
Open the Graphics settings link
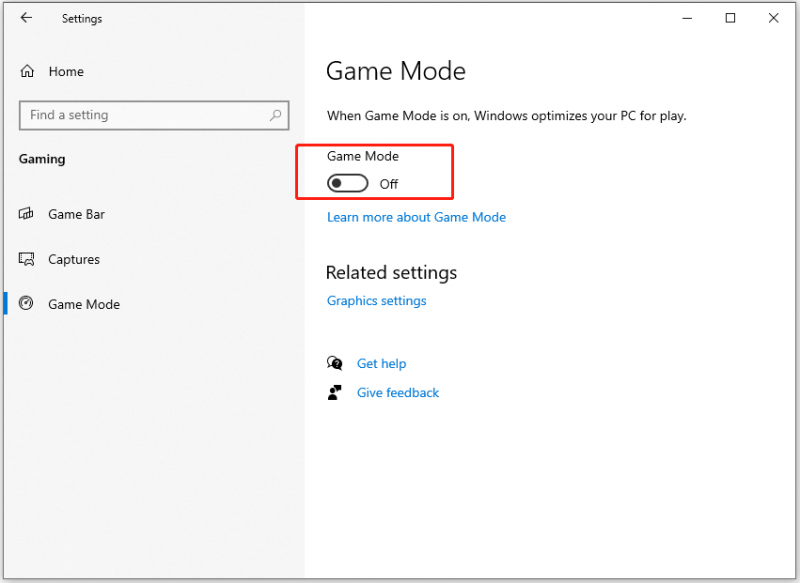click(x=377, y=301)
